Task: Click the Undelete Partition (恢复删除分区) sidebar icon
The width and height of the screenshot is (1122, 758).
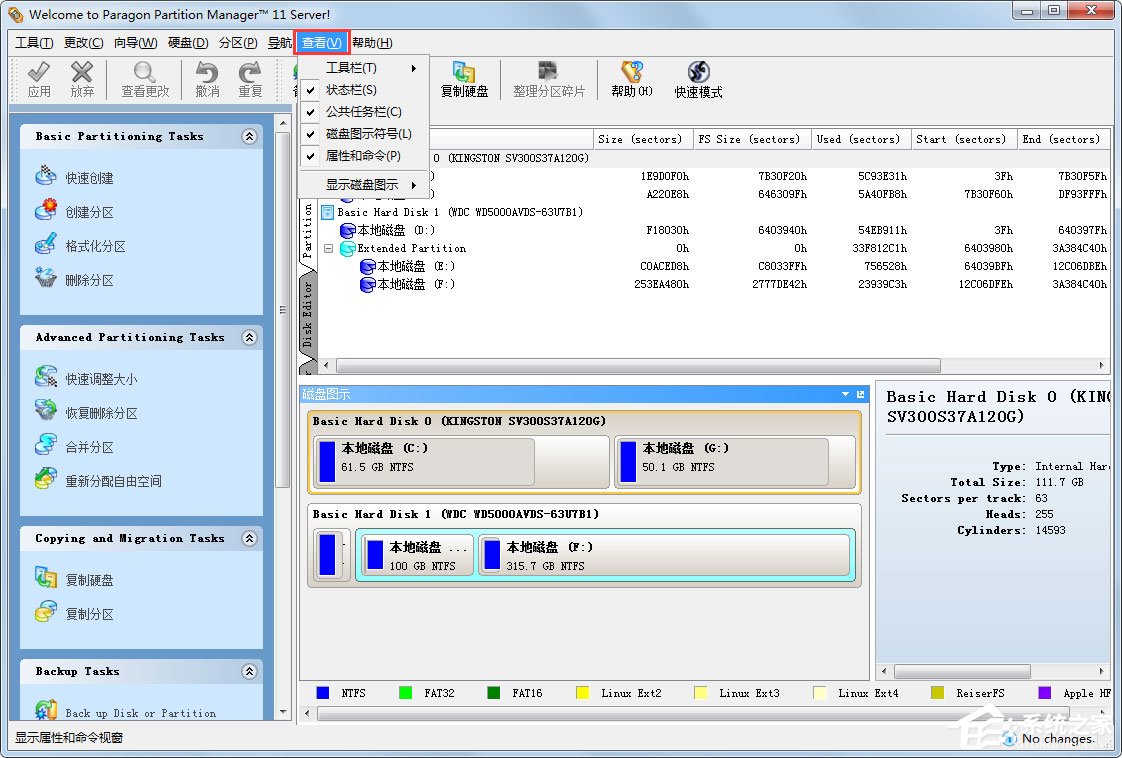Action: click(x=46, y=411)
